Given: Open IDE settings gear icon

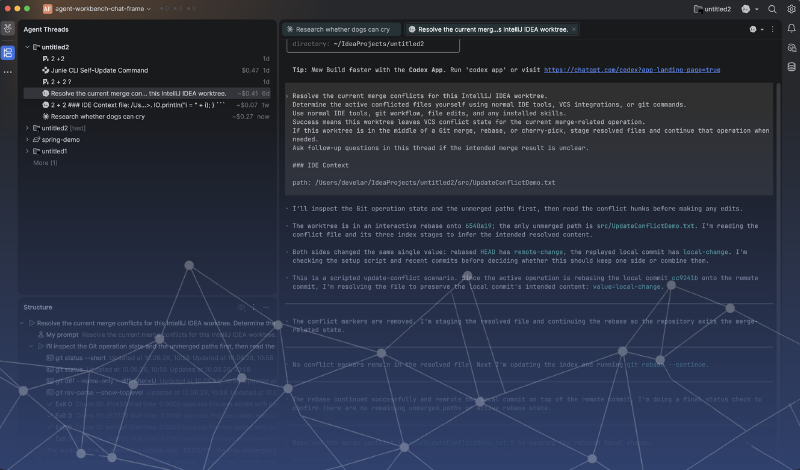Looking at the screenshot, I should (791, 9).
